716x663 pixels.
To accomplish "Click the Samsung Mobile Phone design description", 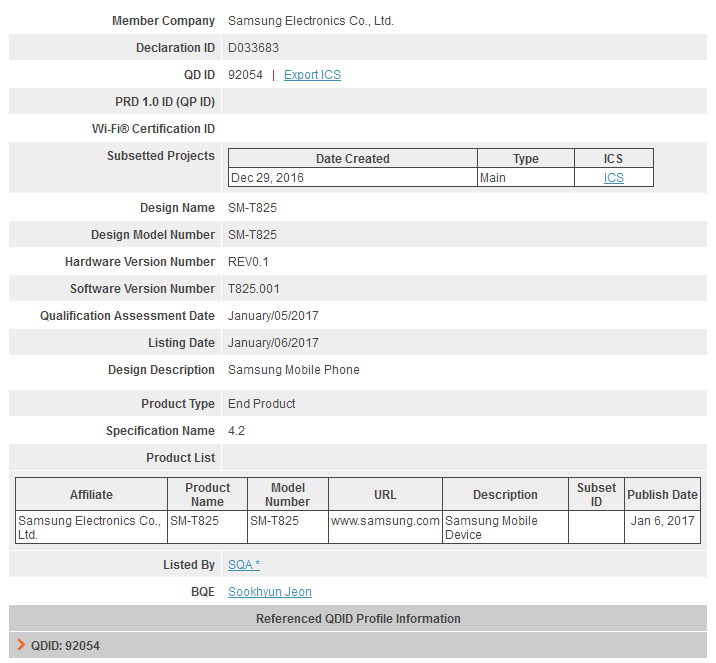I will pos(294,370).
